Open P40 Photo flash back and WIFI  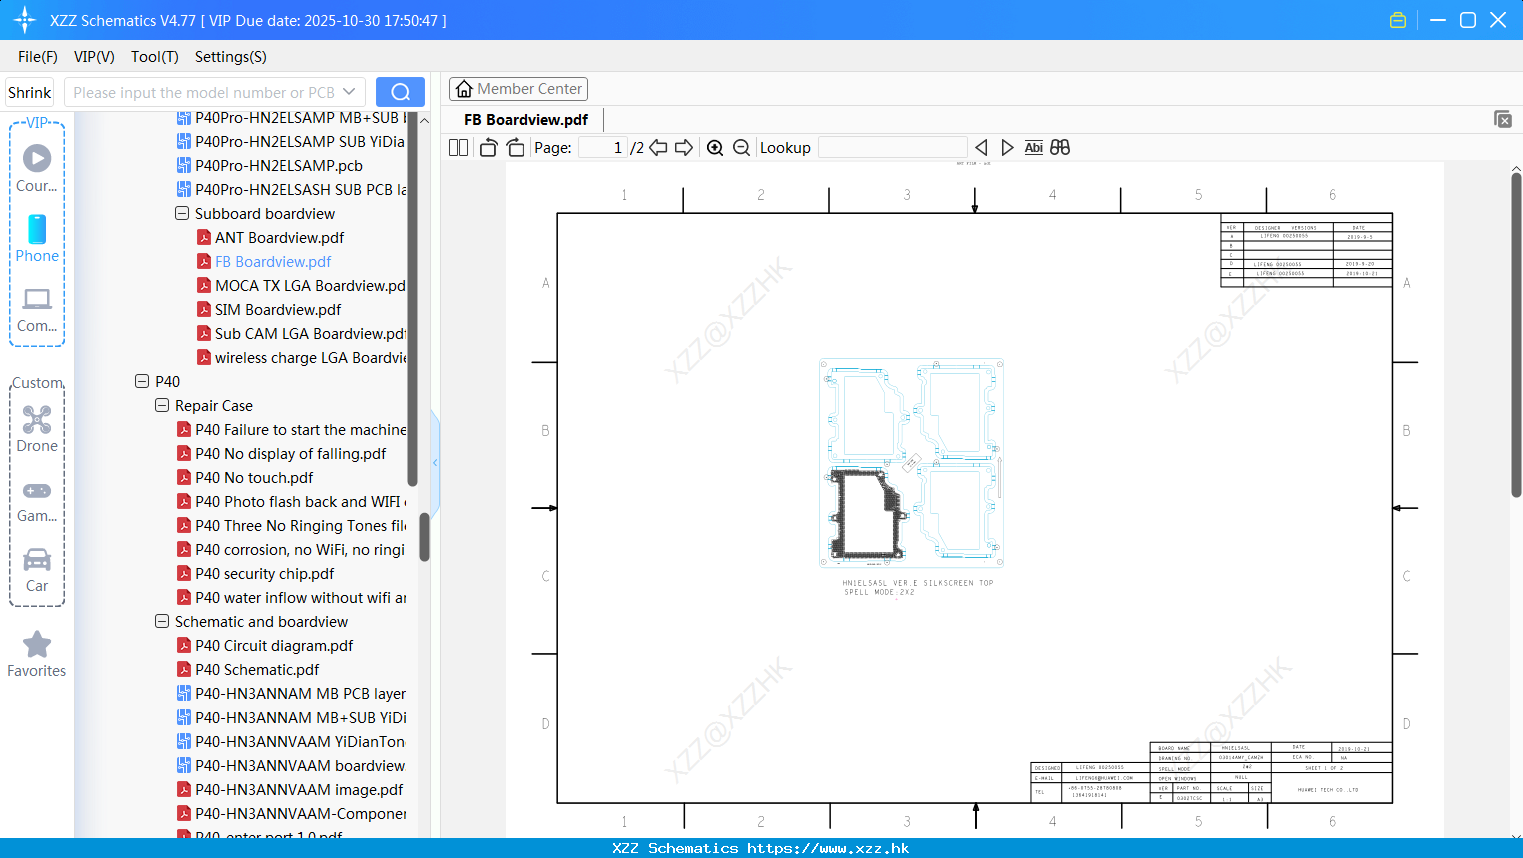pyautogui.click(x=298, y=501)
